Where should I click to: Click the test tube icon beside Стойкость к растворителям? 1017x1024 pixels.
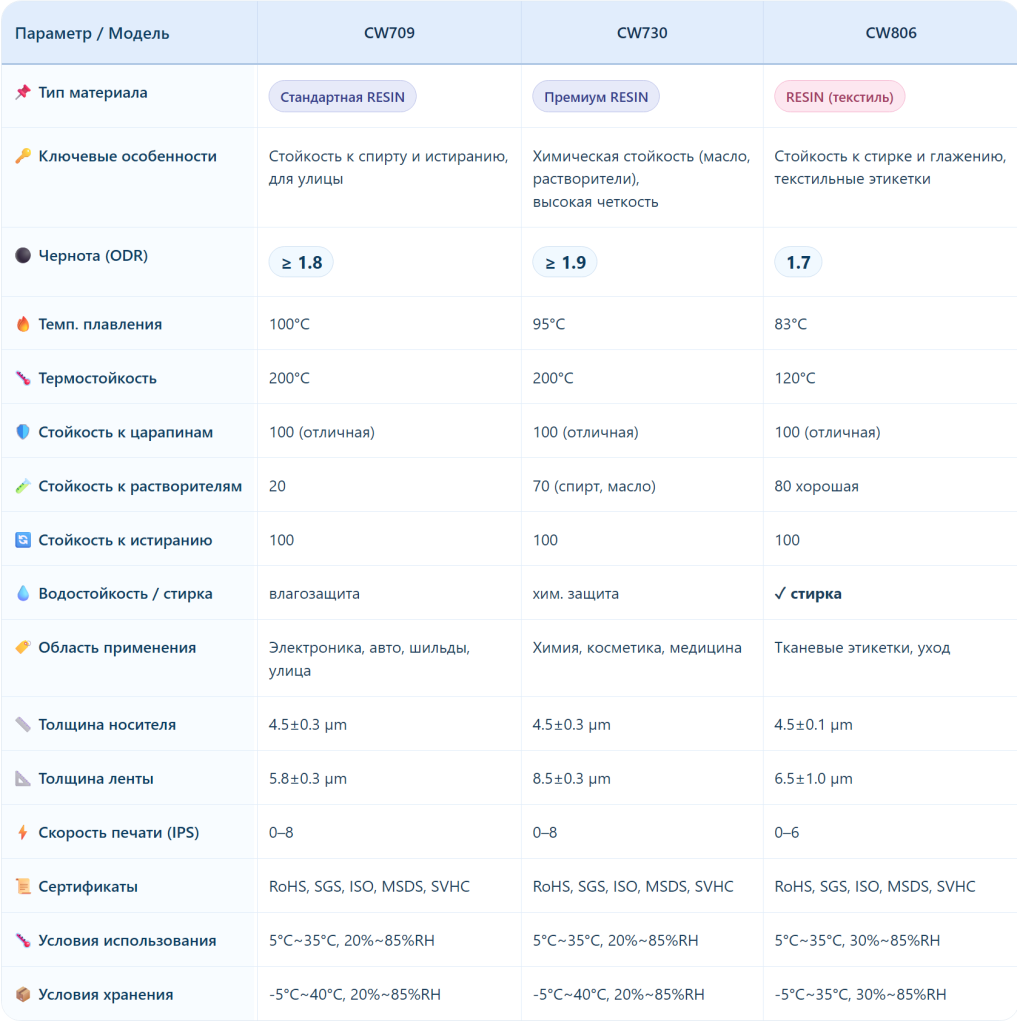pyautogui.click(x=23, y=486)
